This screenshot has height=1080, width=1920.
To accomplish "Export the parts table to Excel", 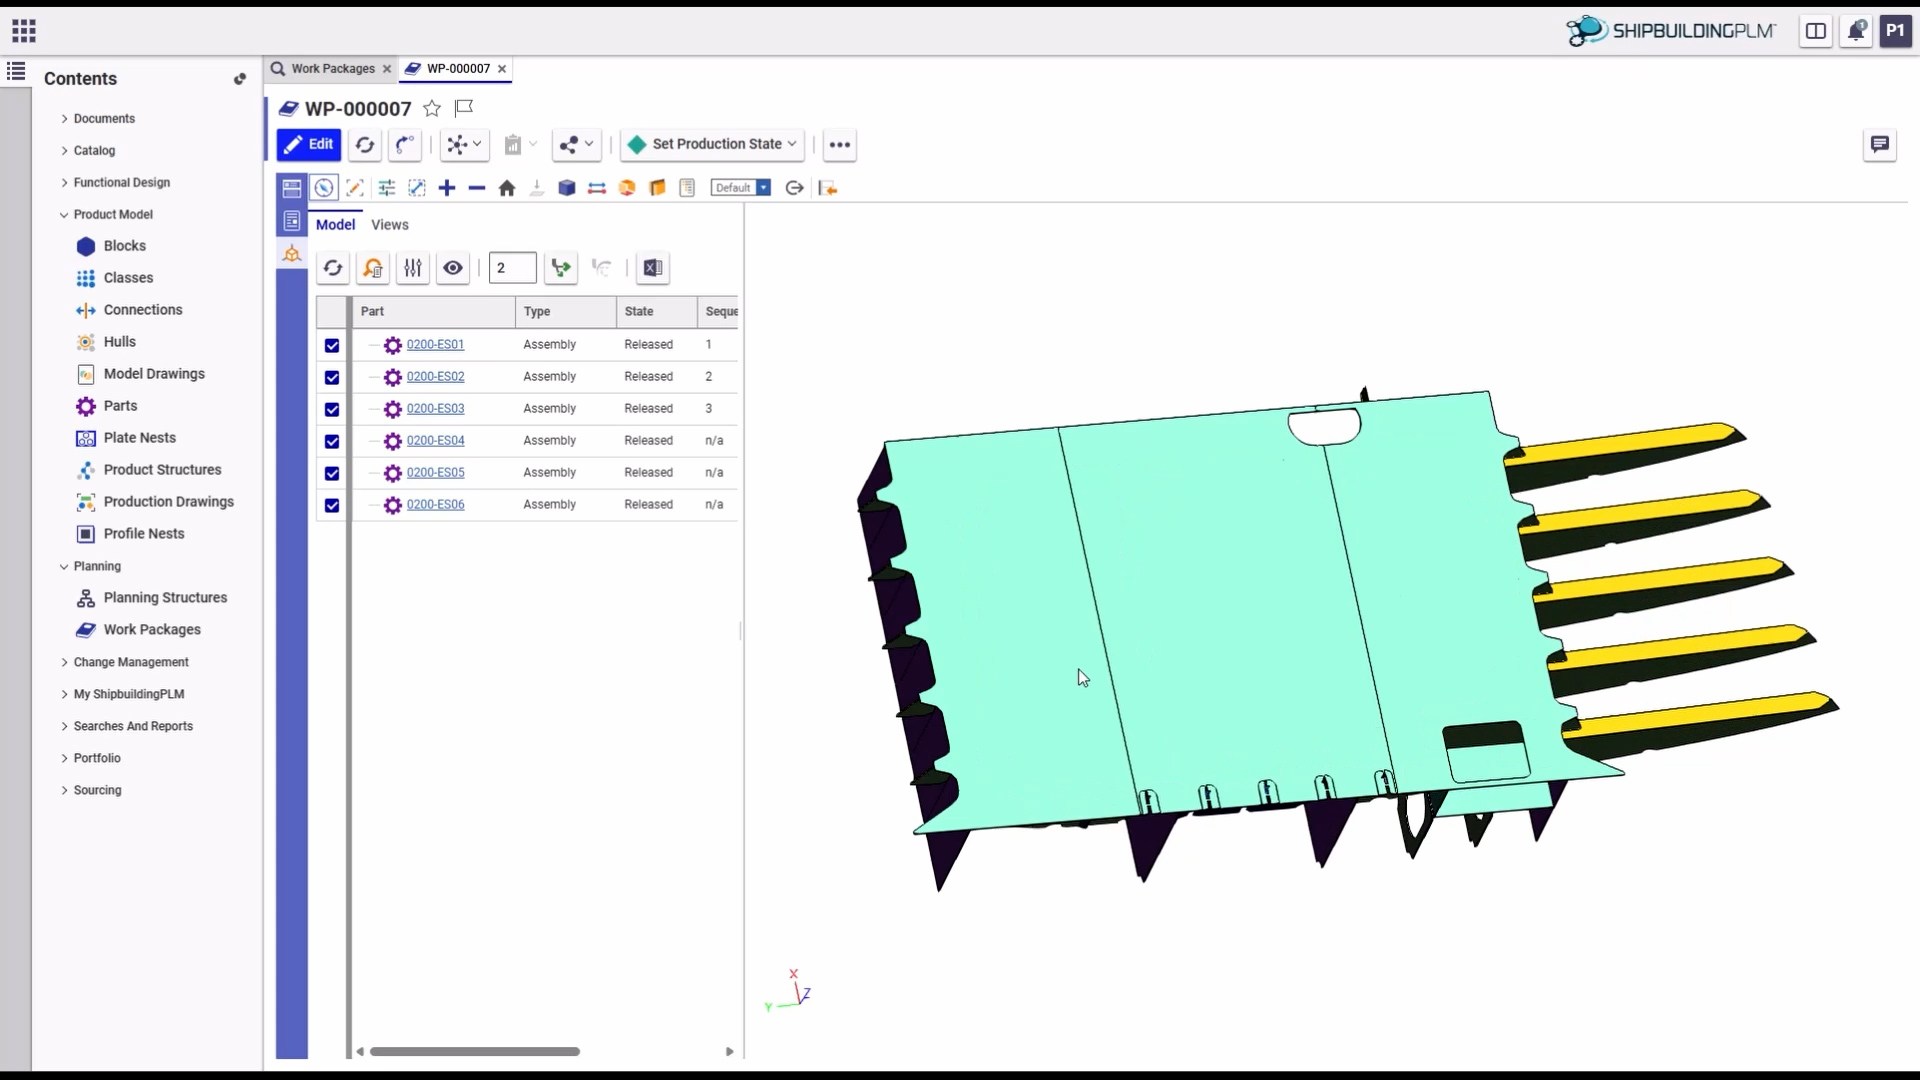I will (x=653, y=268).
